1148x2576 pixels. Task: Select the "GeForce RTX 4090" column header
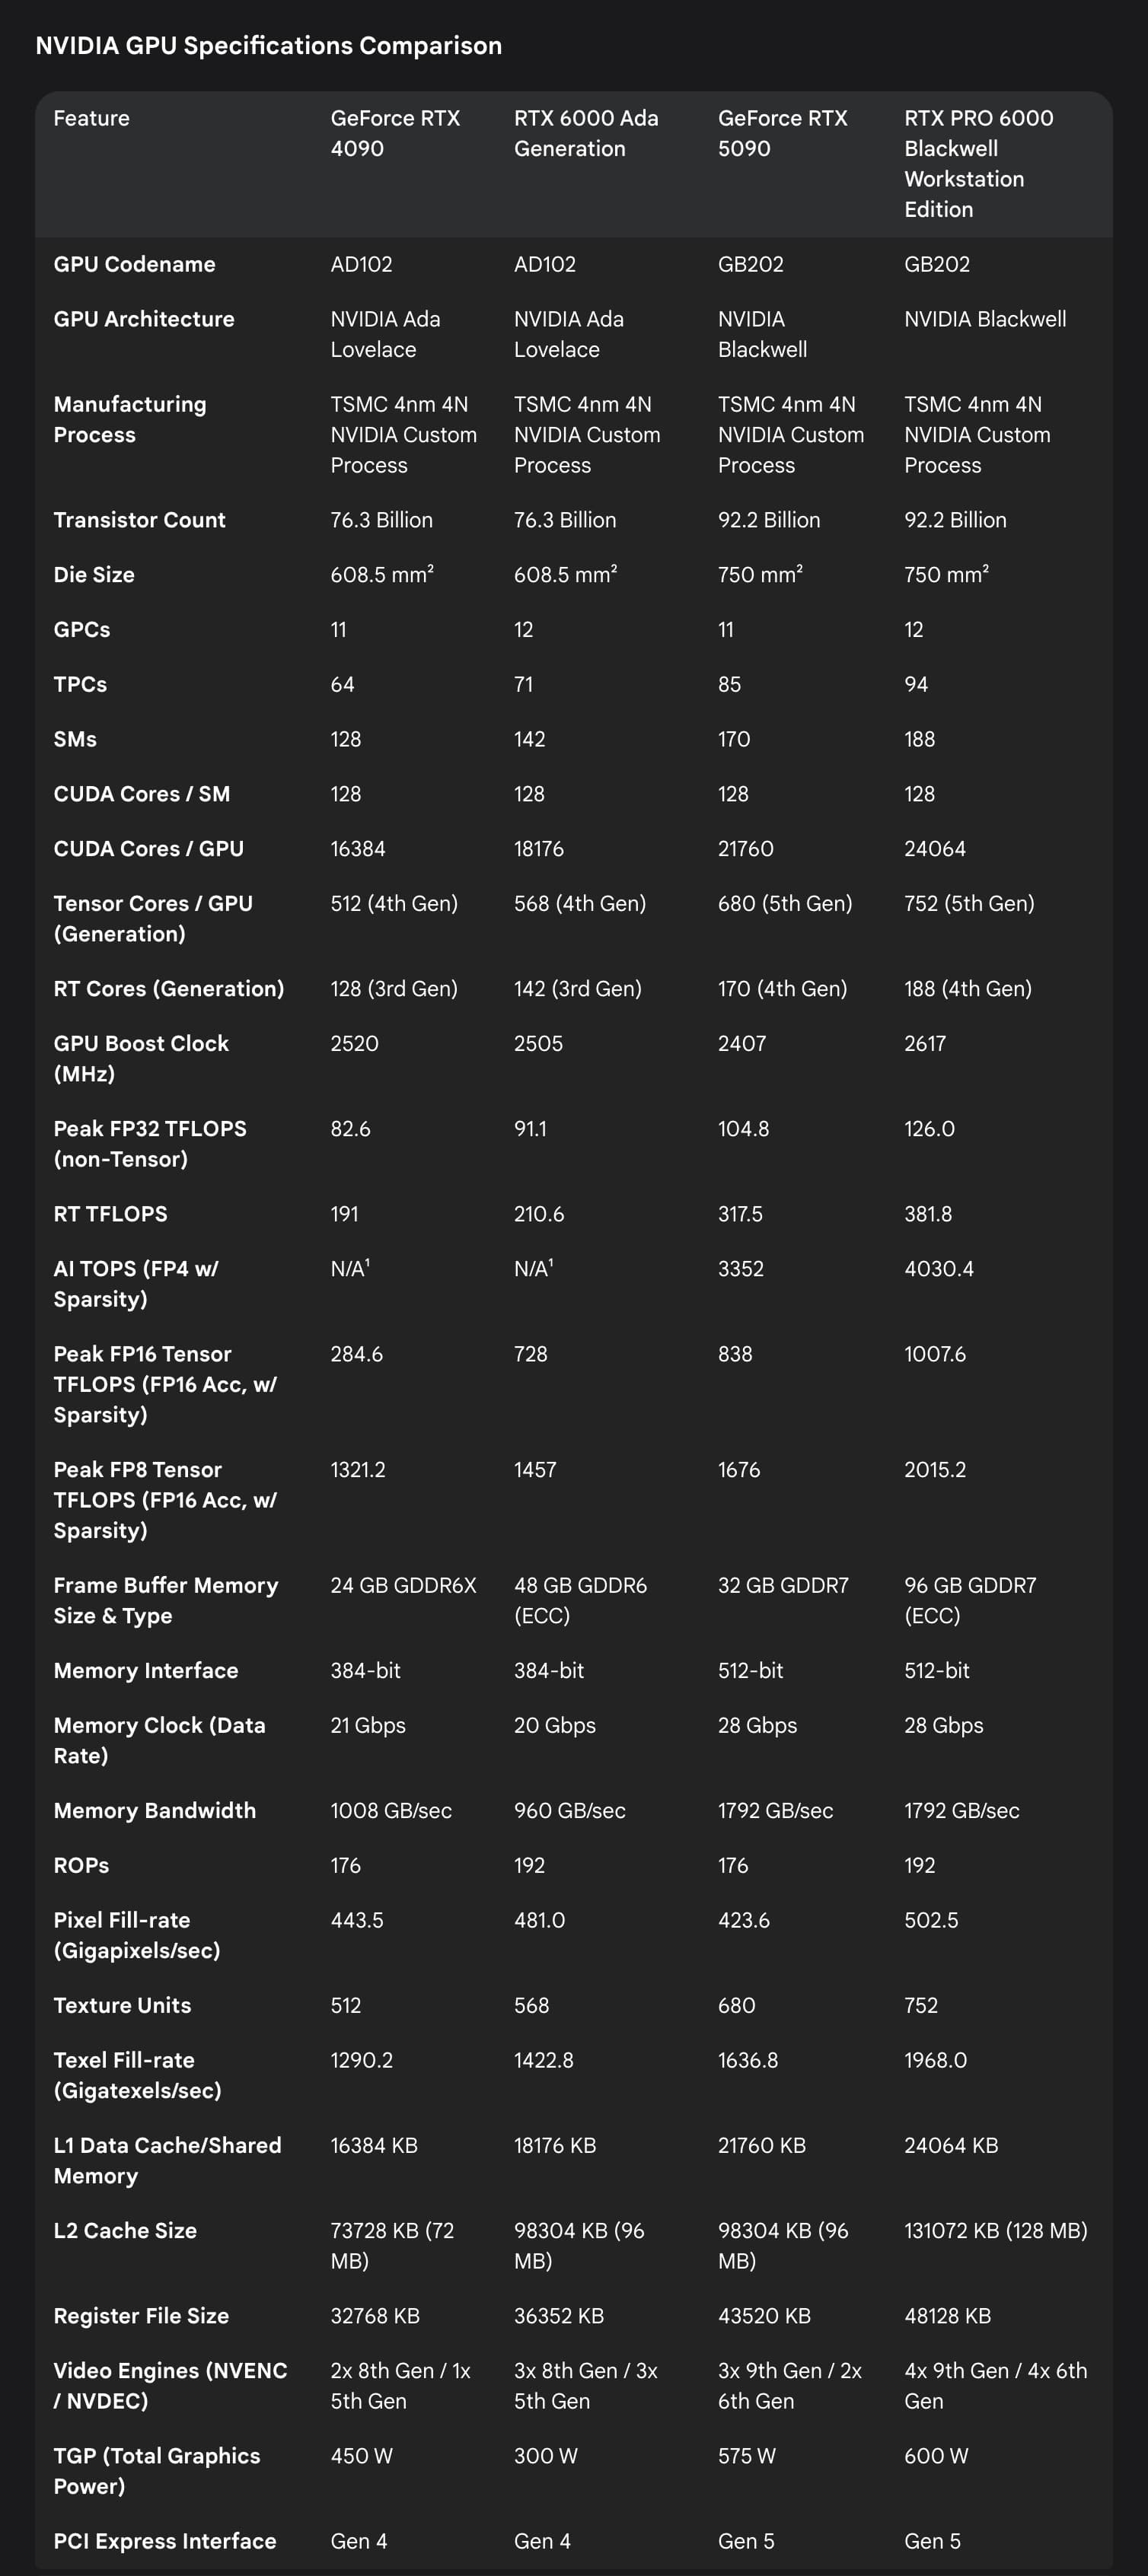395,133
